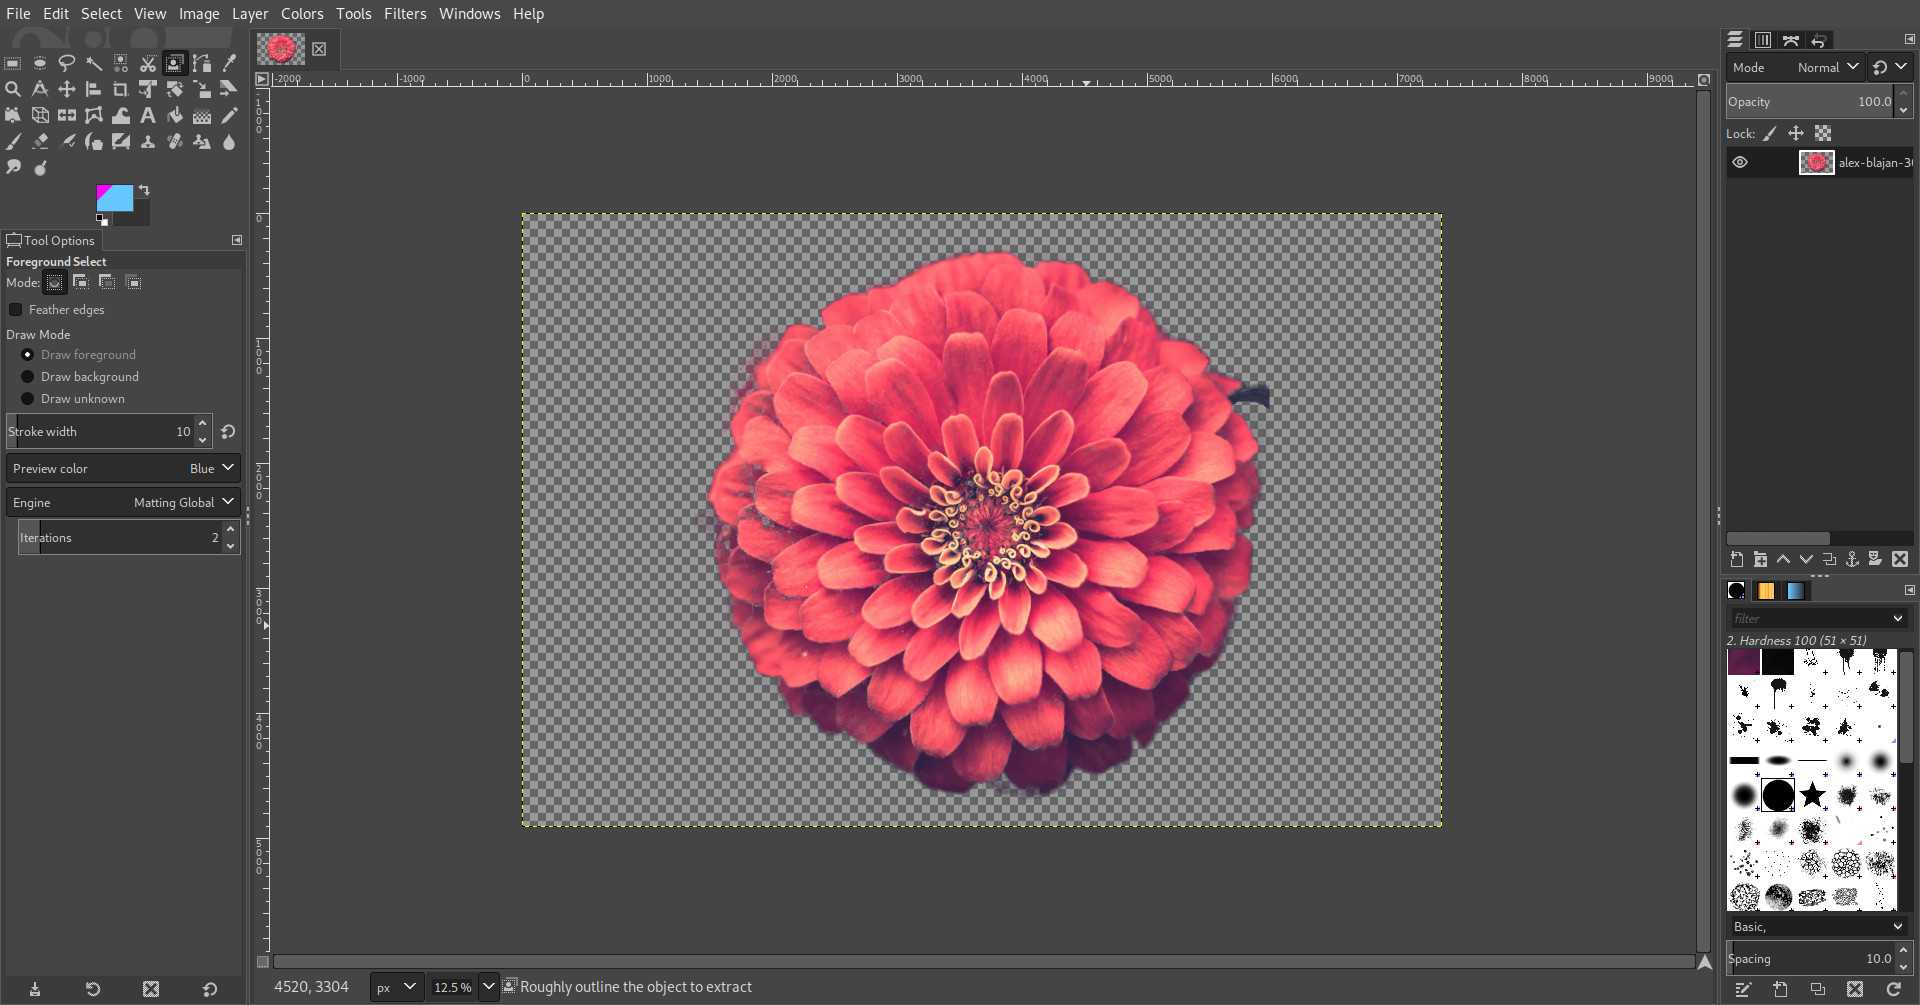This screenshot has width=1920, height=1005.
Task: Open the Filters menu
Action: tap(404, 14)
